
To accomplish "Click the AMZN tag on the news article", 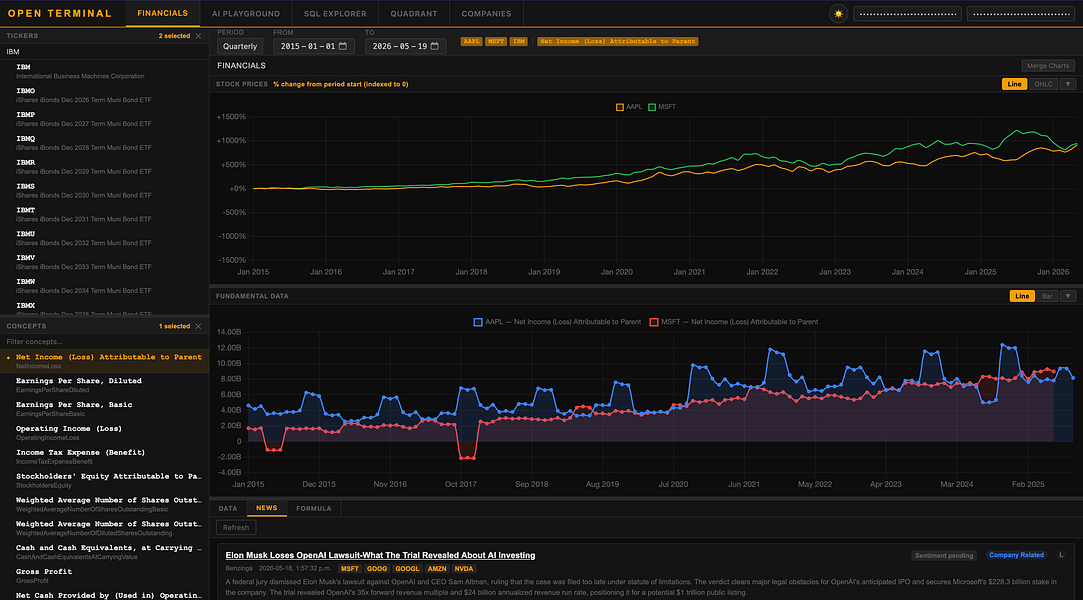I will (x=437, y=569).
